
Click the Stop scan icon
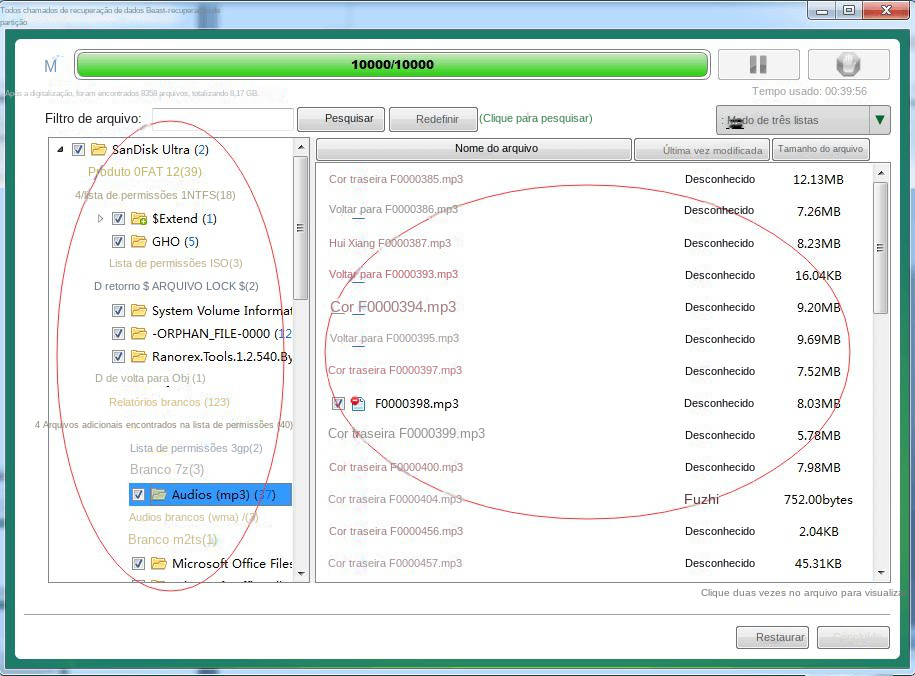tap(847, 63)
